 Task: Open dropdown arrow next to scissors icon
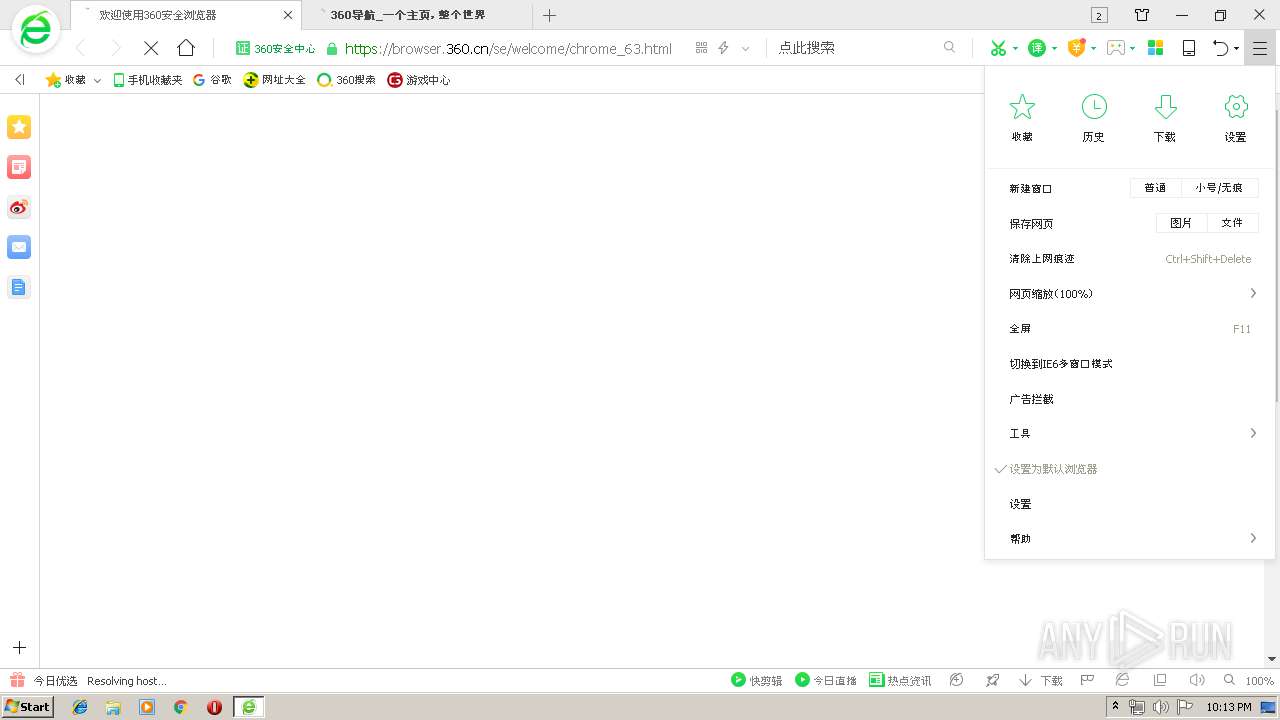(1014, 49)
